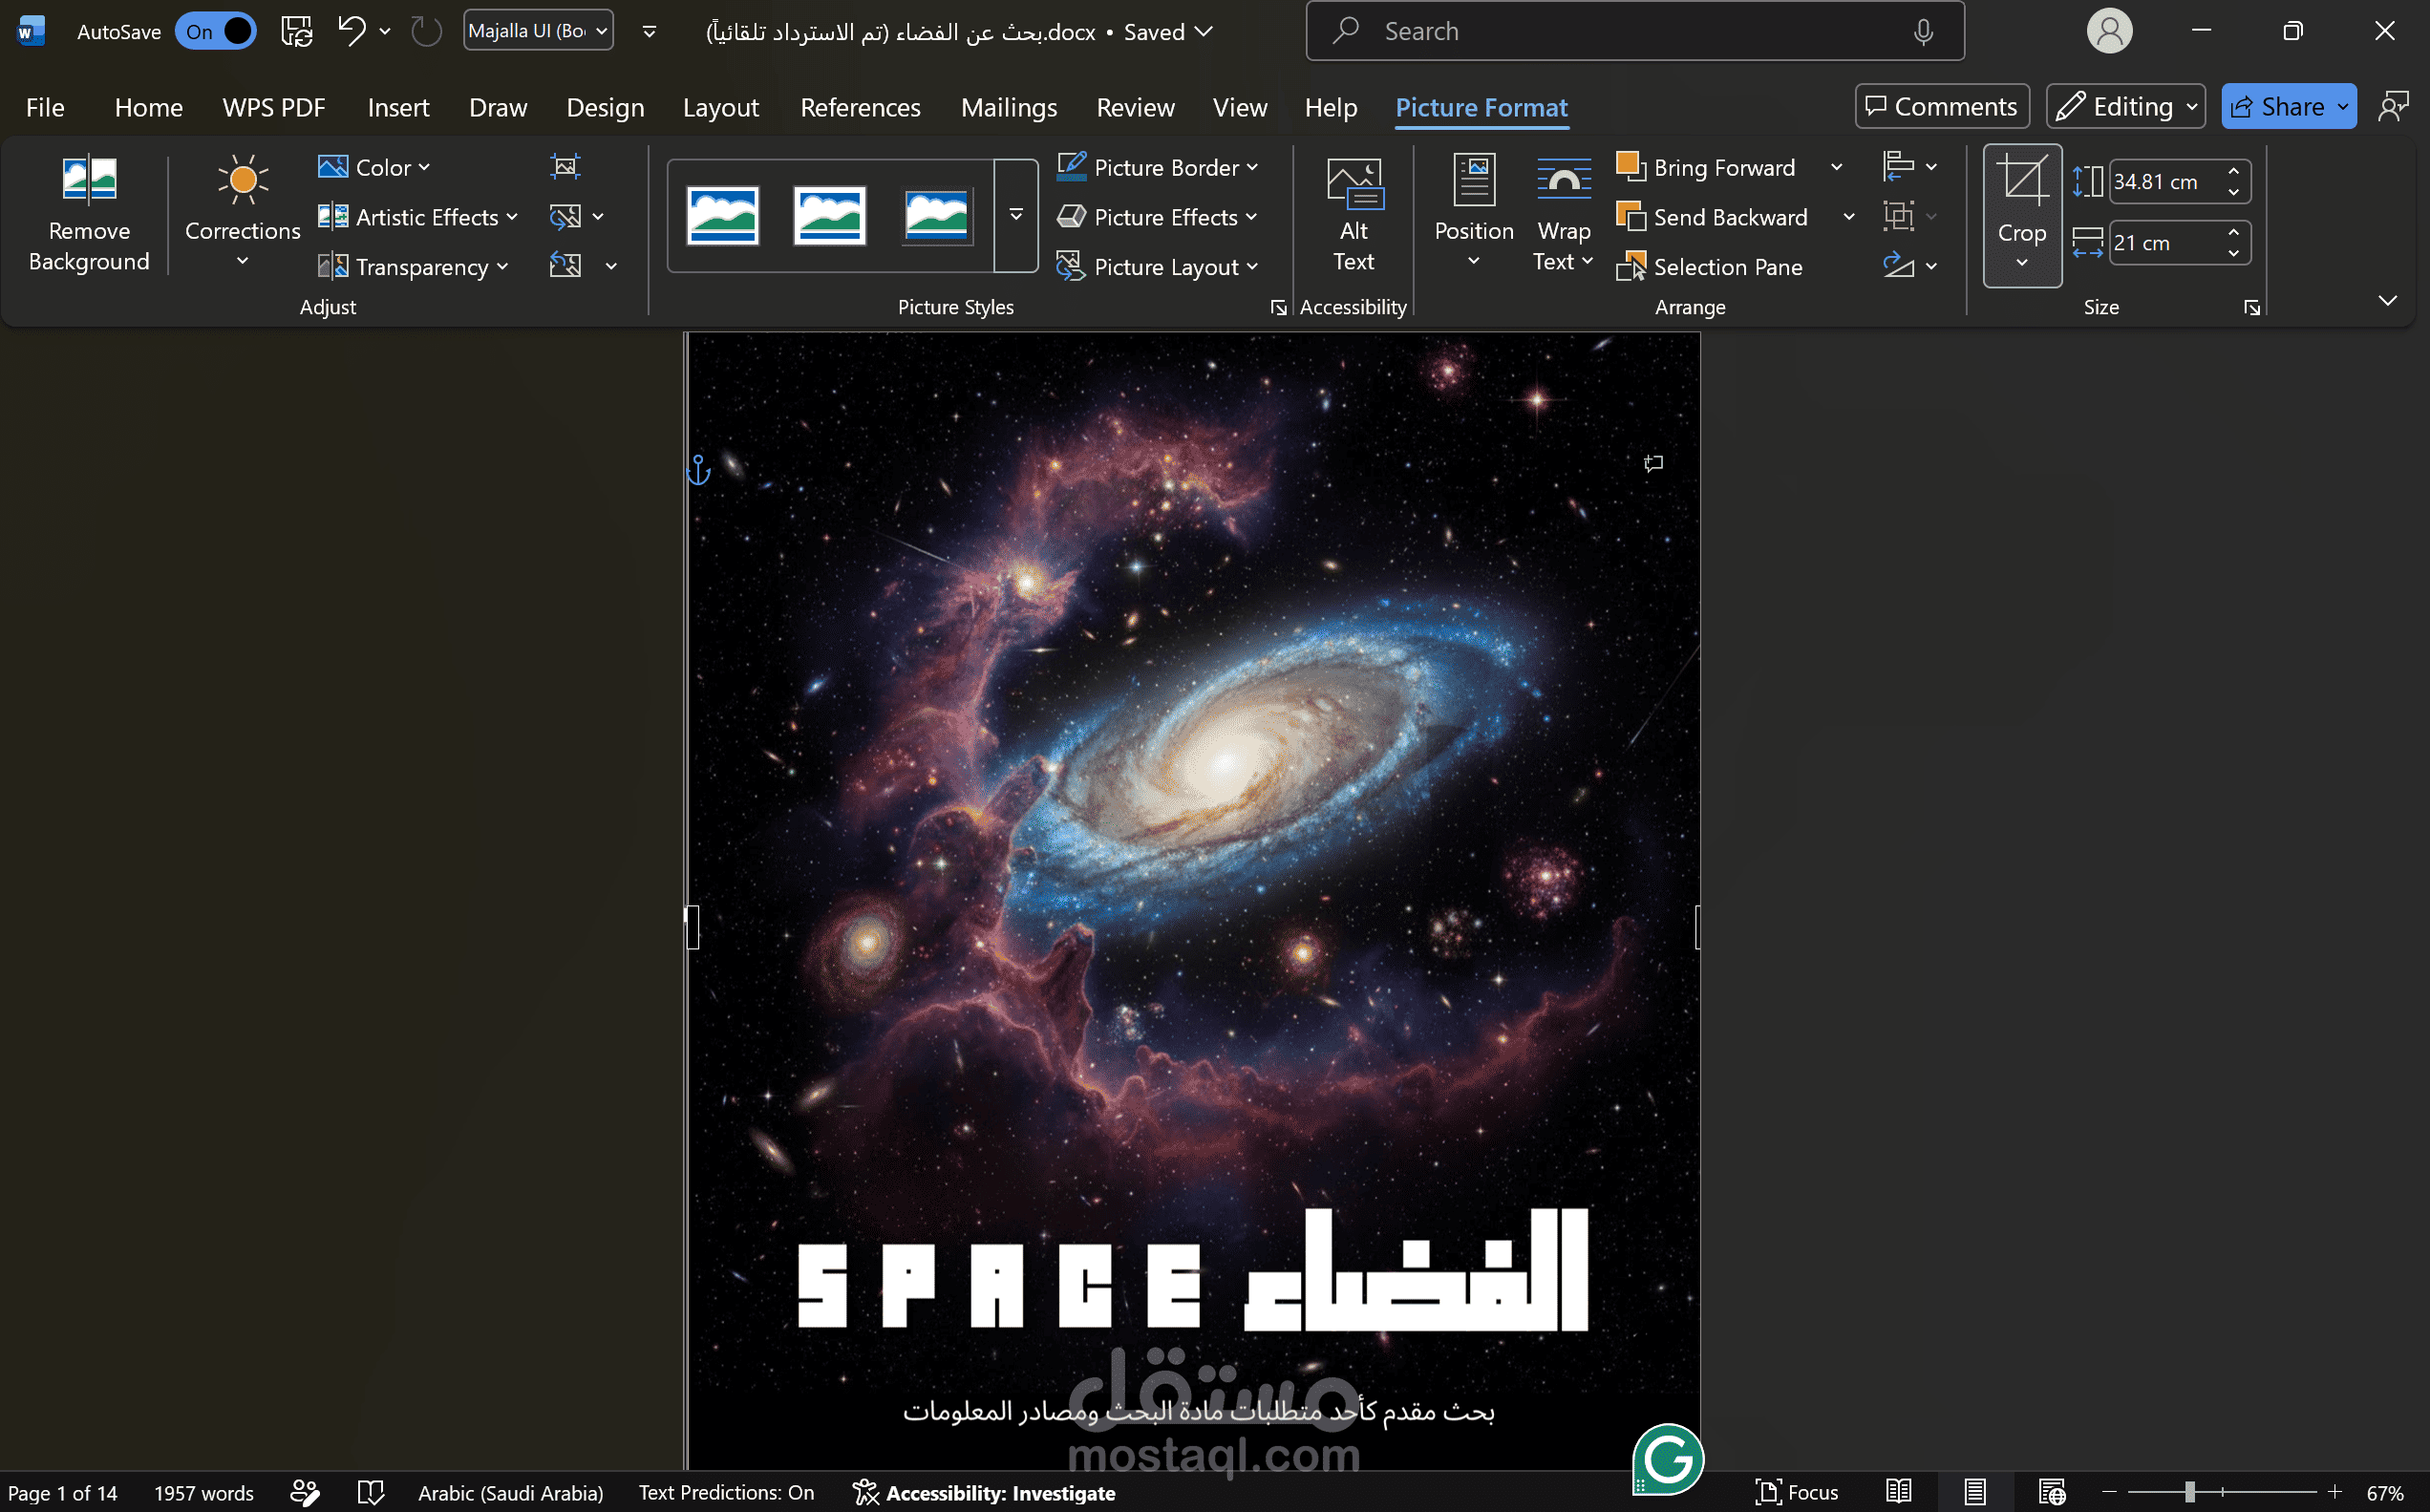This screenshot has height=1512, width=2430.
Task: Toggle Focus mode in the status bar
Action: 1797,1492
